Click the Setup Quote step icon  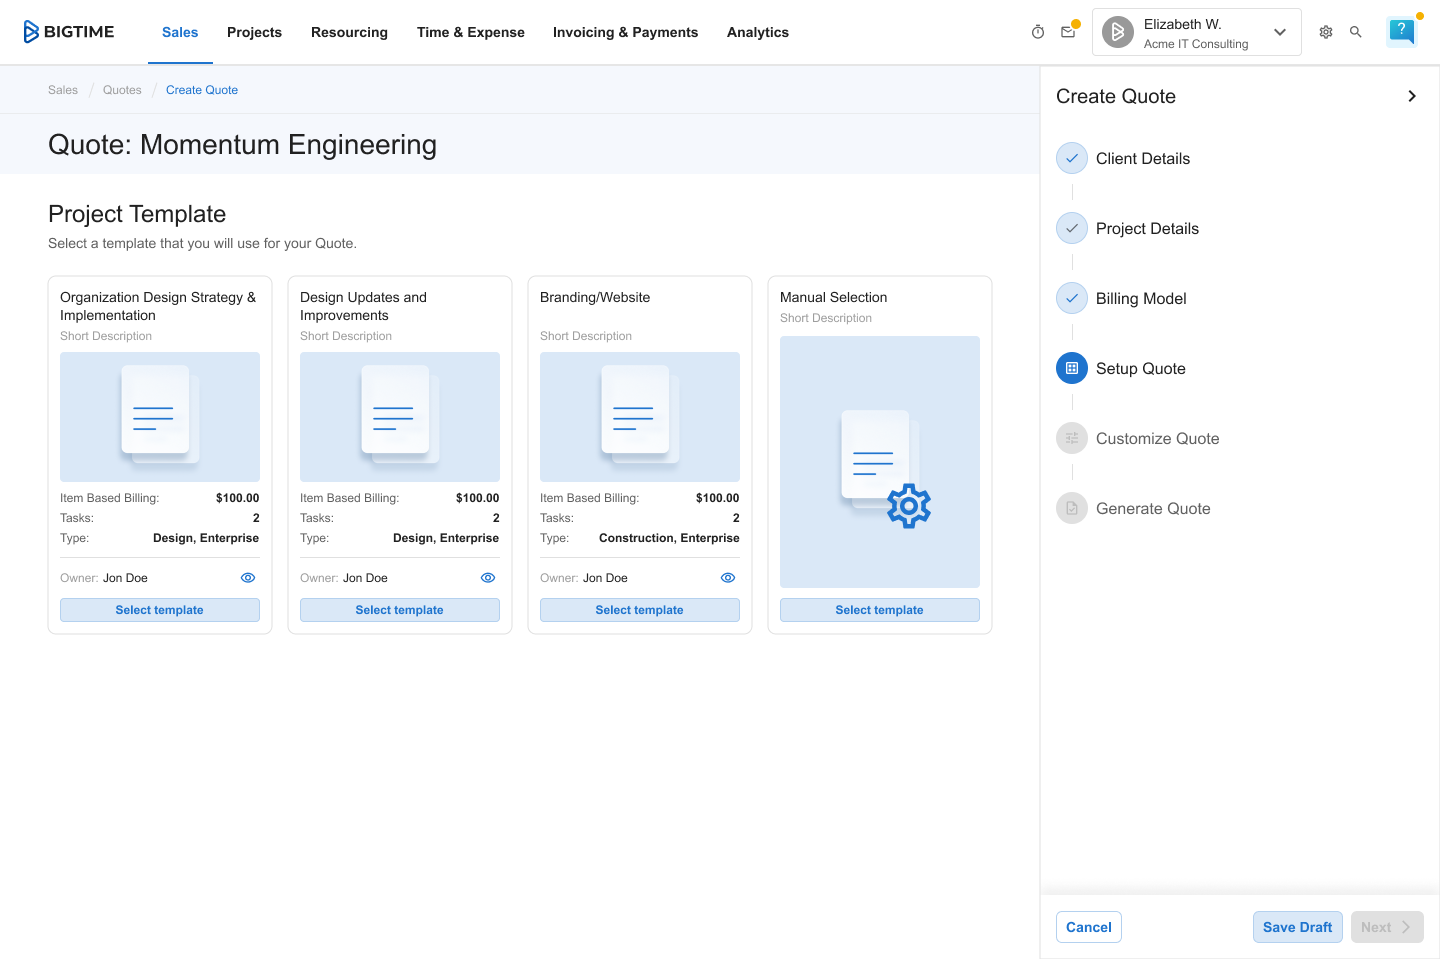(1072, 368)
